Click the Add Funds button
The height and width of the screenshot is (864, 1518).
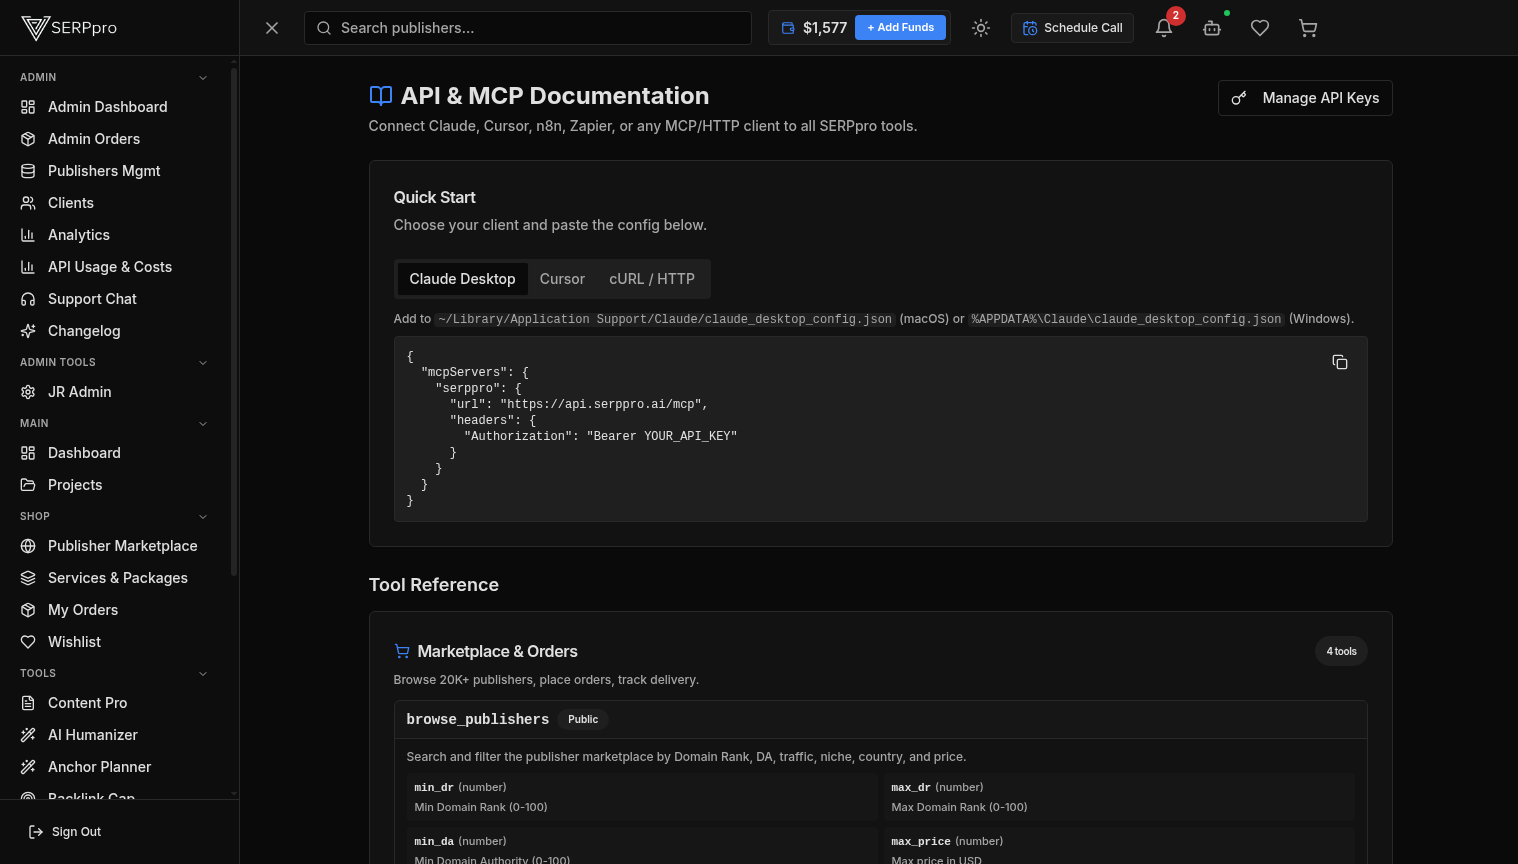pyautogui.click(x=900, y=27)
